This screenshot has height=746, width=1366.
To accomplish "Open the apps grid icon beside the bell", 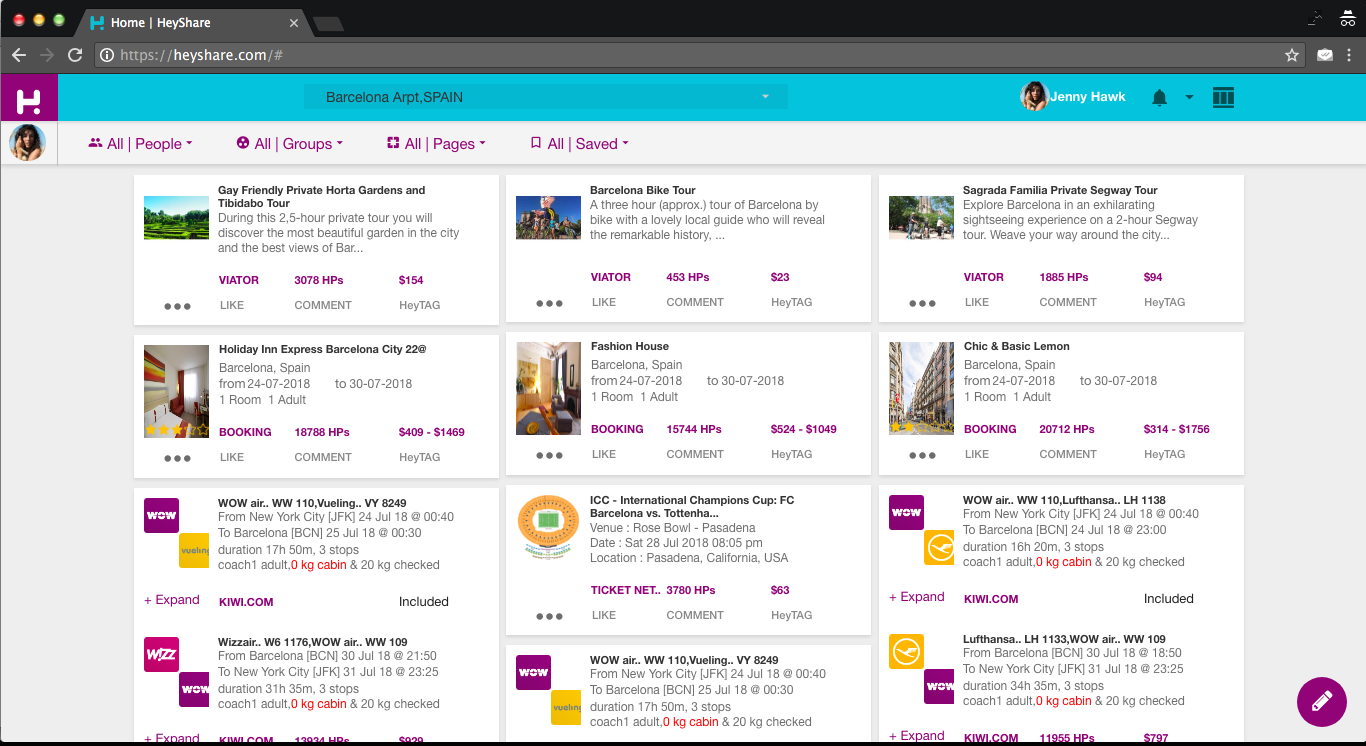I will click(1223, 97).
